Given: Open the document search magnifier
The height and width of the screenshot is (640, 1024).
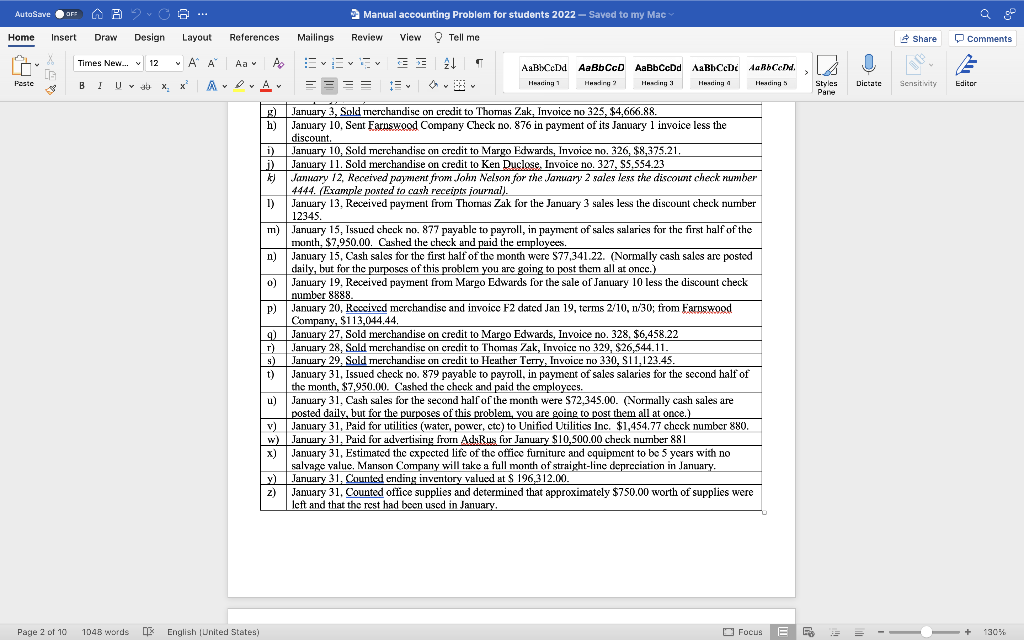Looking at the screenshot, I should tap(985, 14).
